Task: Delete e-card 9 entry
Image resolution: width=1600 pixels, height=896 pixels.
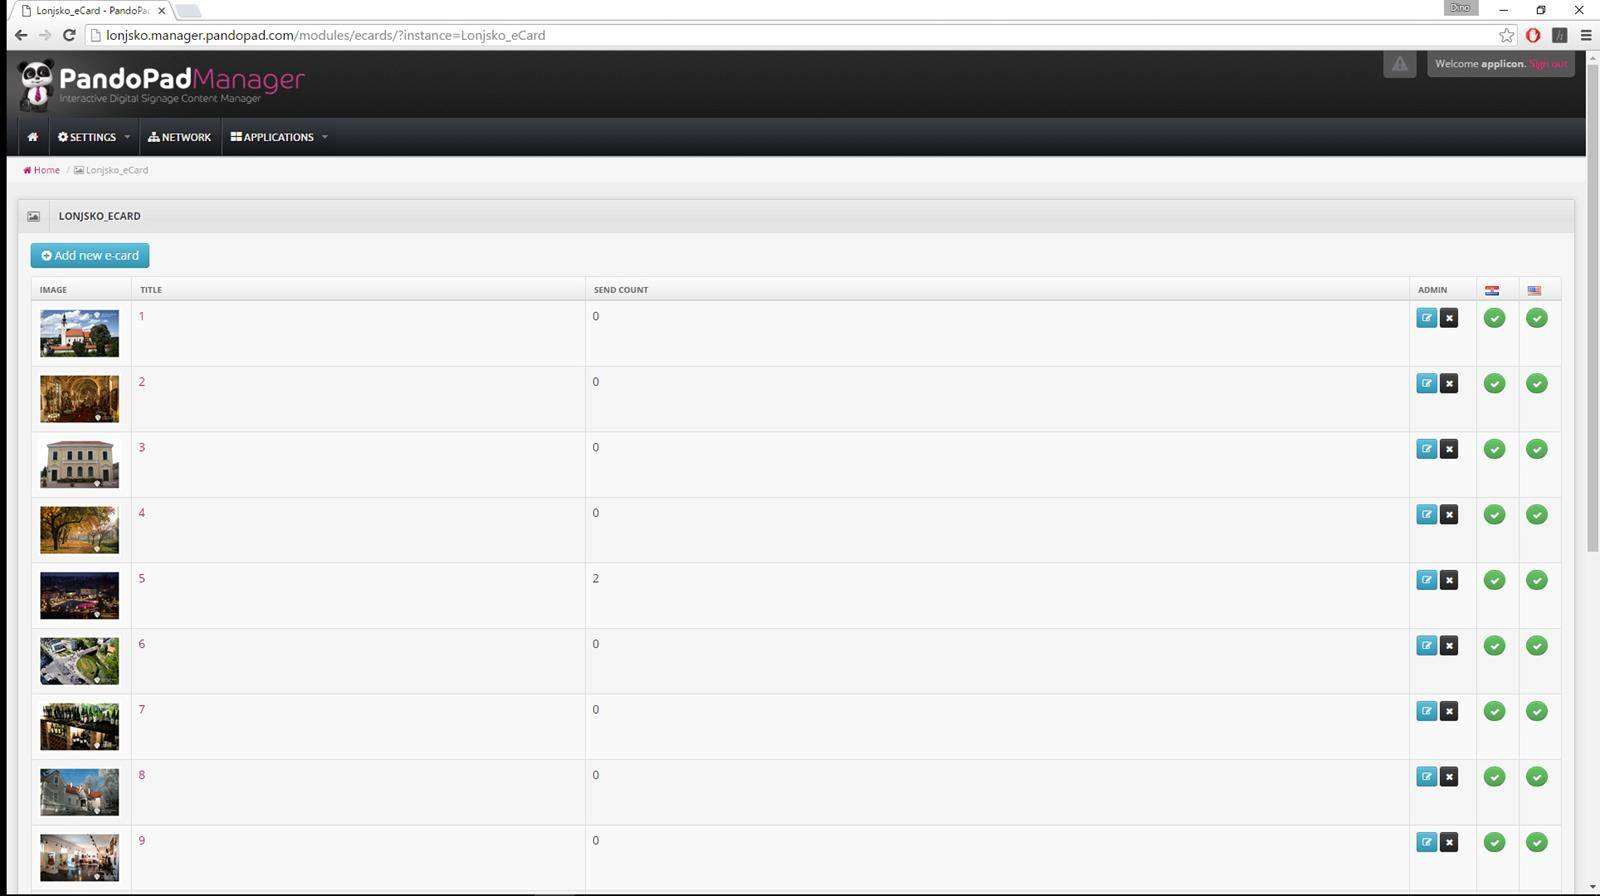Action: 1449,842
